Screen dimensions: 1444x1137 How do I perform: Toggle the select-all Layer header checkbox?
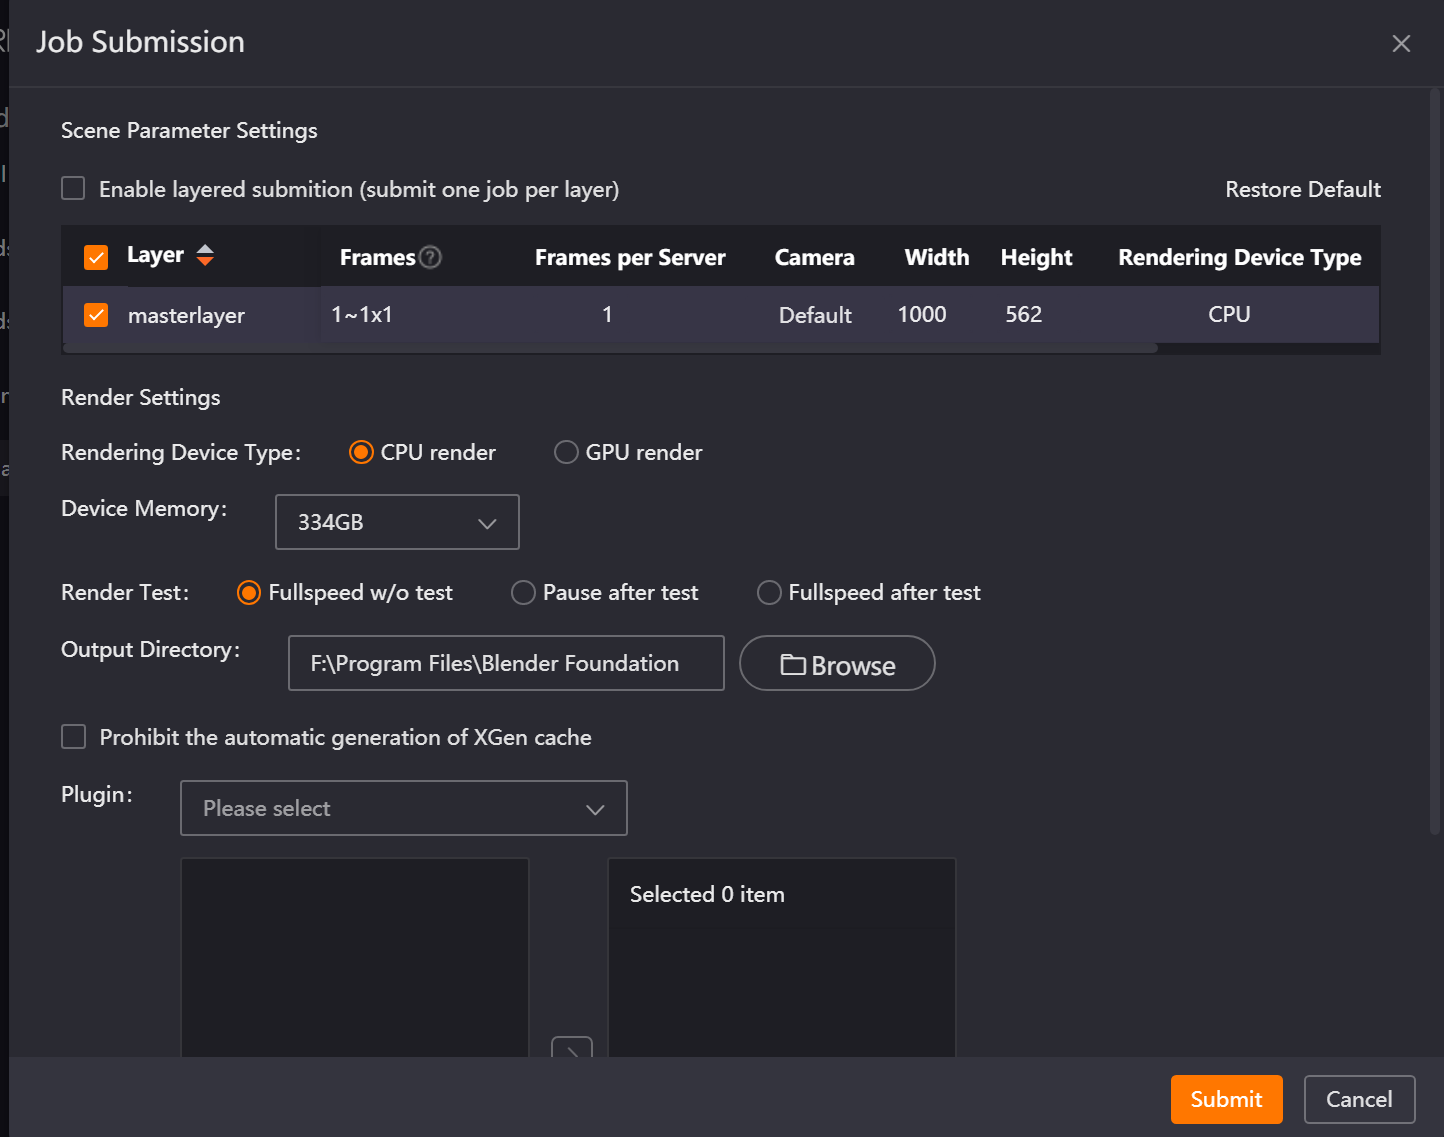pyautogui.click(x=96, y=257)
